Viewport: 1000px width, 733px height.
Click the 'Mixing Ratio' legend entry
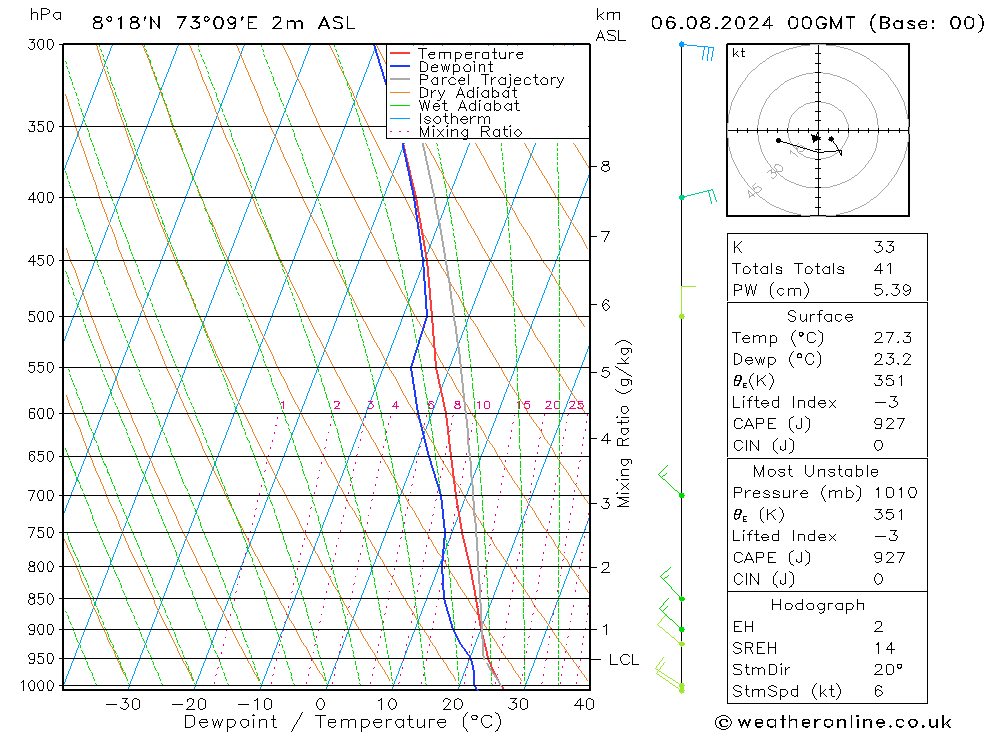click(470, 132)
